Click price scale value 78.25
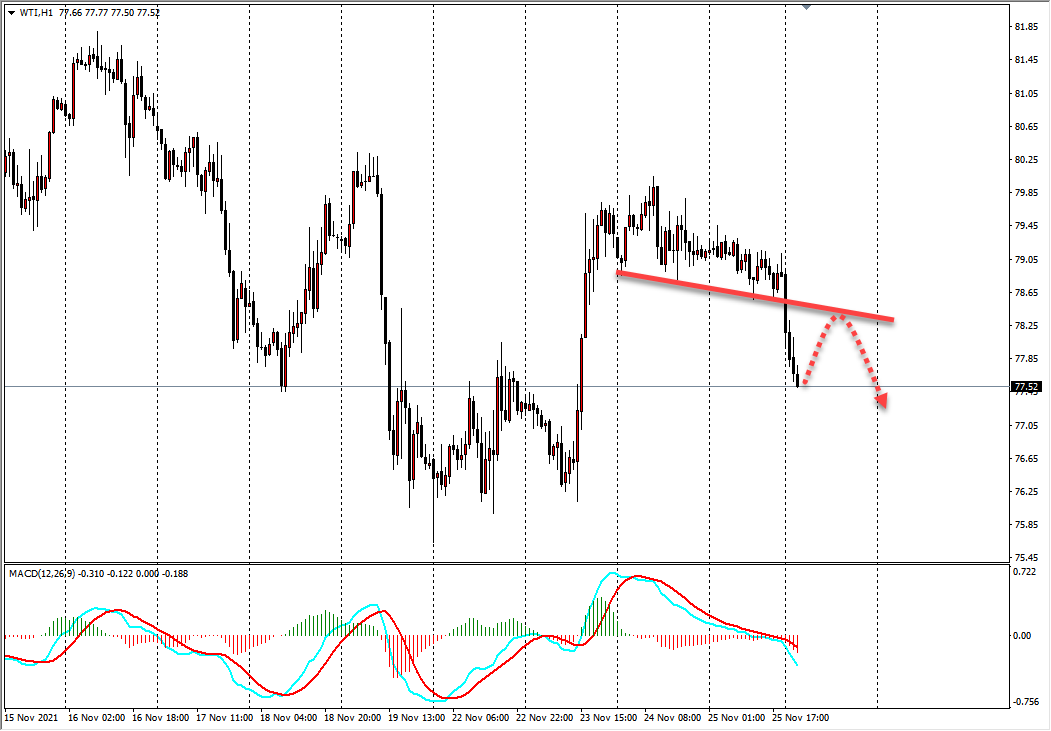The width and height of the screenshot is (1051, 731). coord(1026,326)
